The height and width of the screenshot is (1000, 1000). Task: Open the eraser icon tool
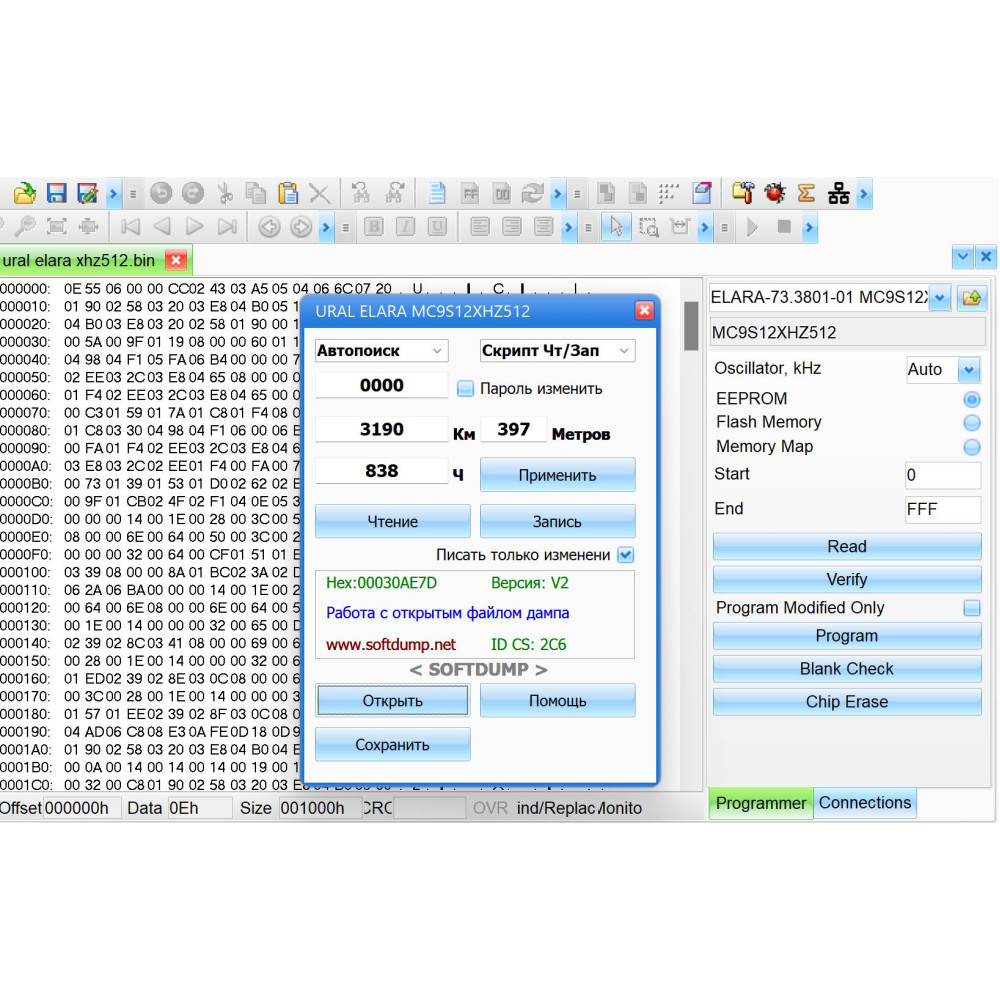click(702, 193)
